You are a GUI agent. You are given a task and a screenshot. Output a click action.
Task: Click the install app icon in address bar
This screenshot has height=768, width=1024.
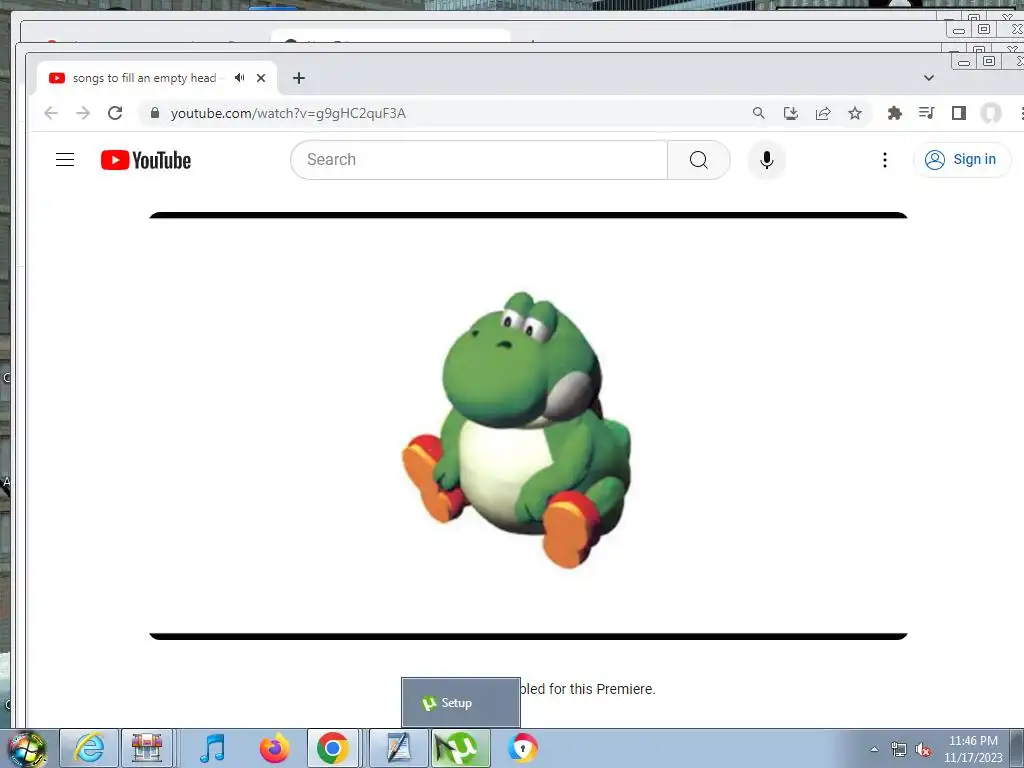pyautogui.click(x=791, y=113)
